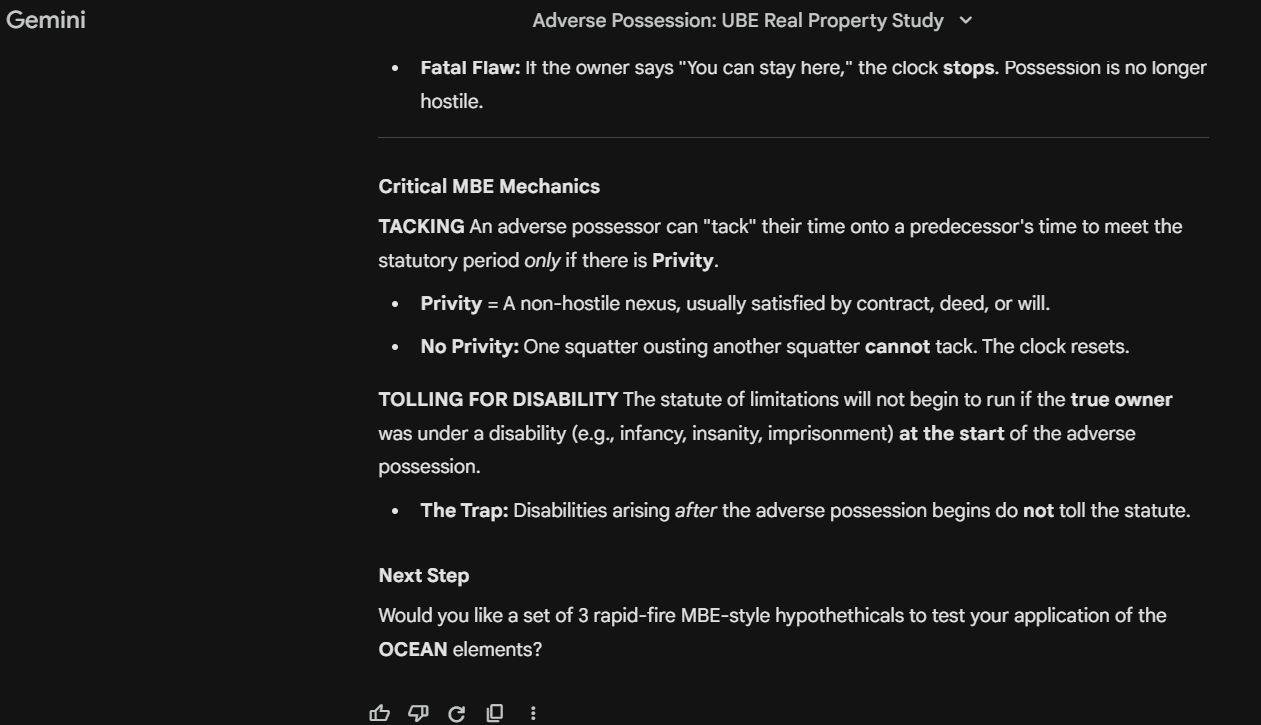Screen dimensions: 1261x725
Task: Click the Gemini logo
Action: point(46,20)
